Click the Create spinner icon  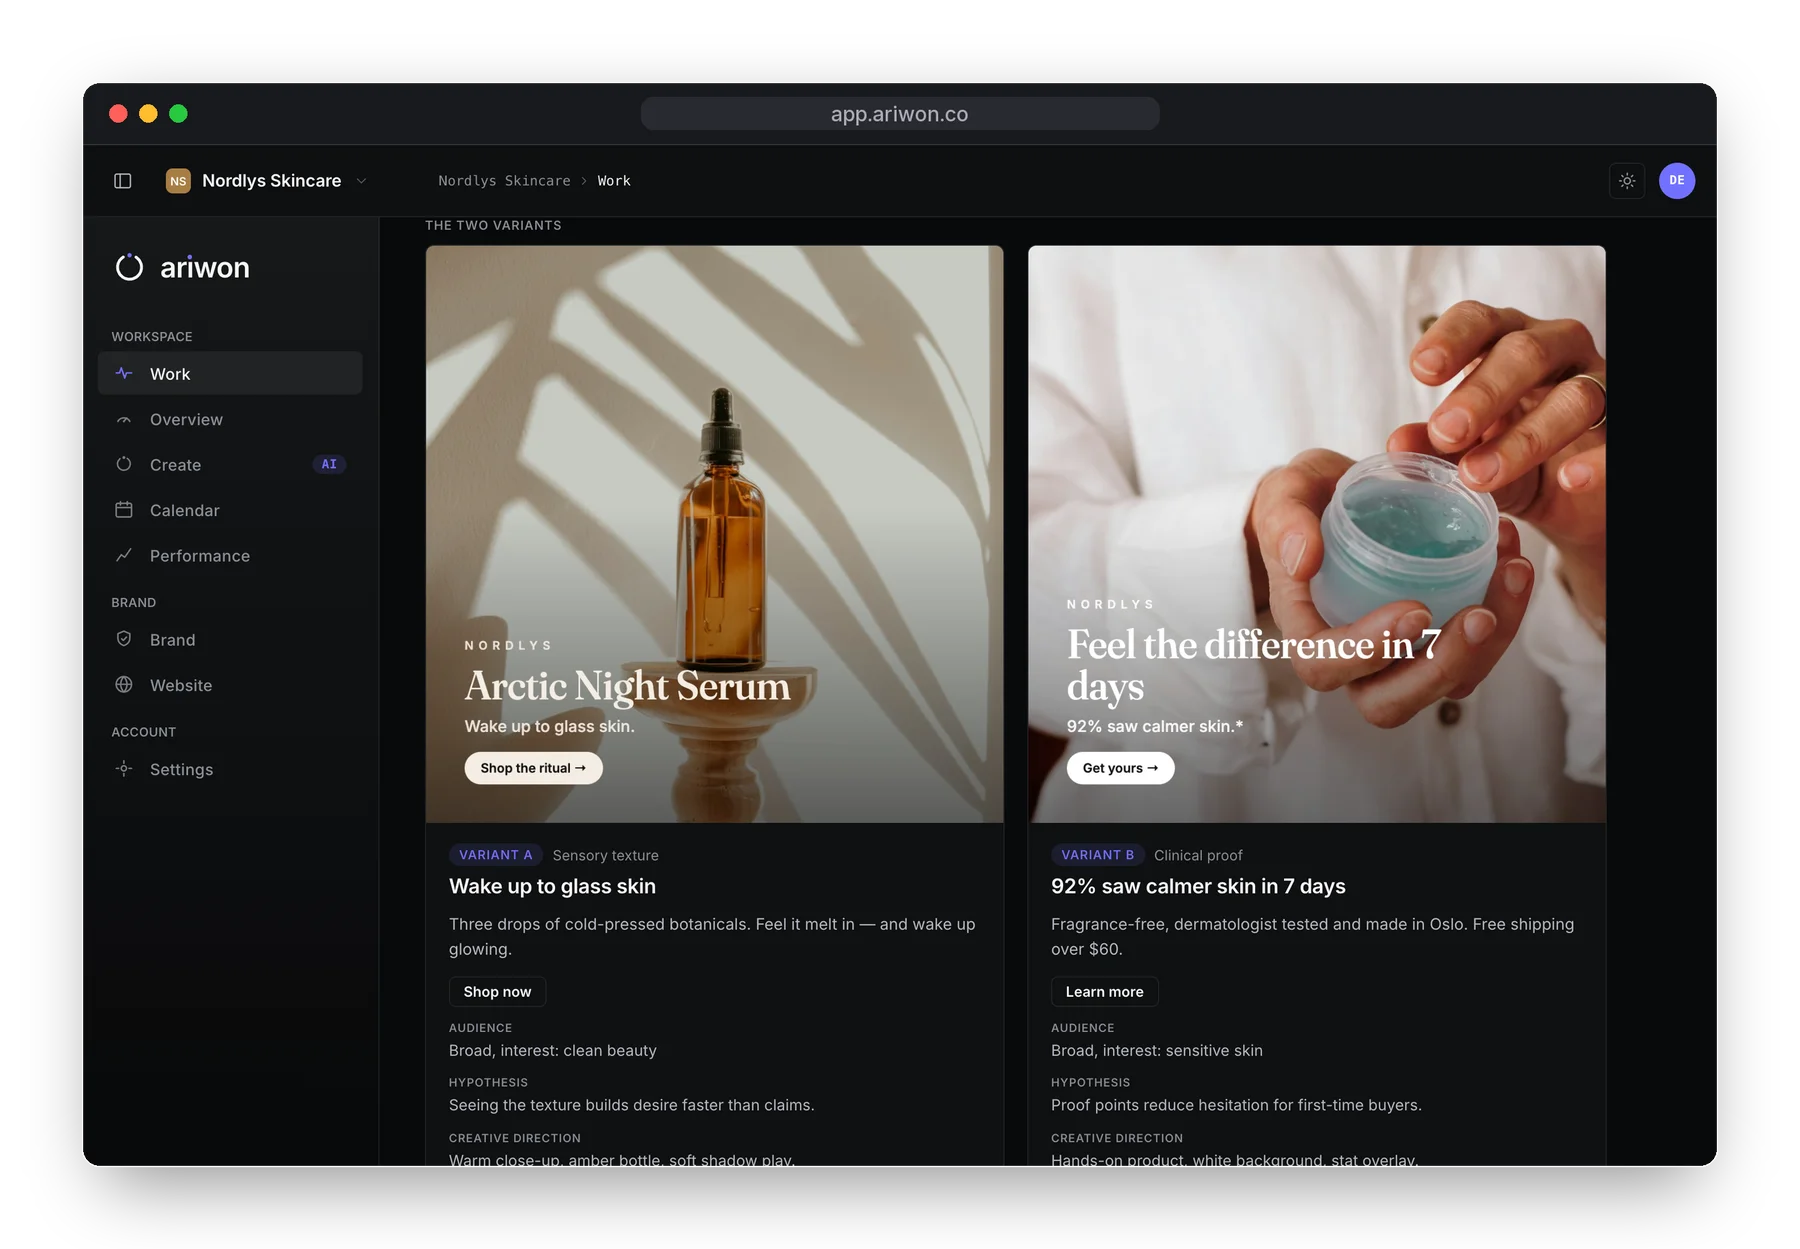[x=124, y=464]
